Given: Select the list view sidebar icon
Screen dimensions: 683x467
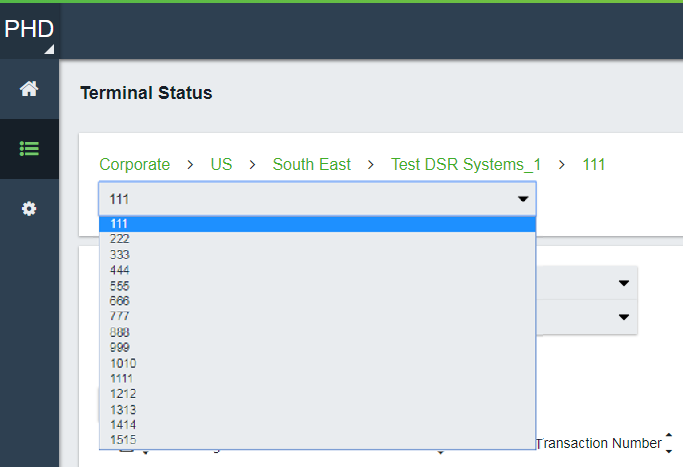Looking at the screenshot, I should point(29,149).
